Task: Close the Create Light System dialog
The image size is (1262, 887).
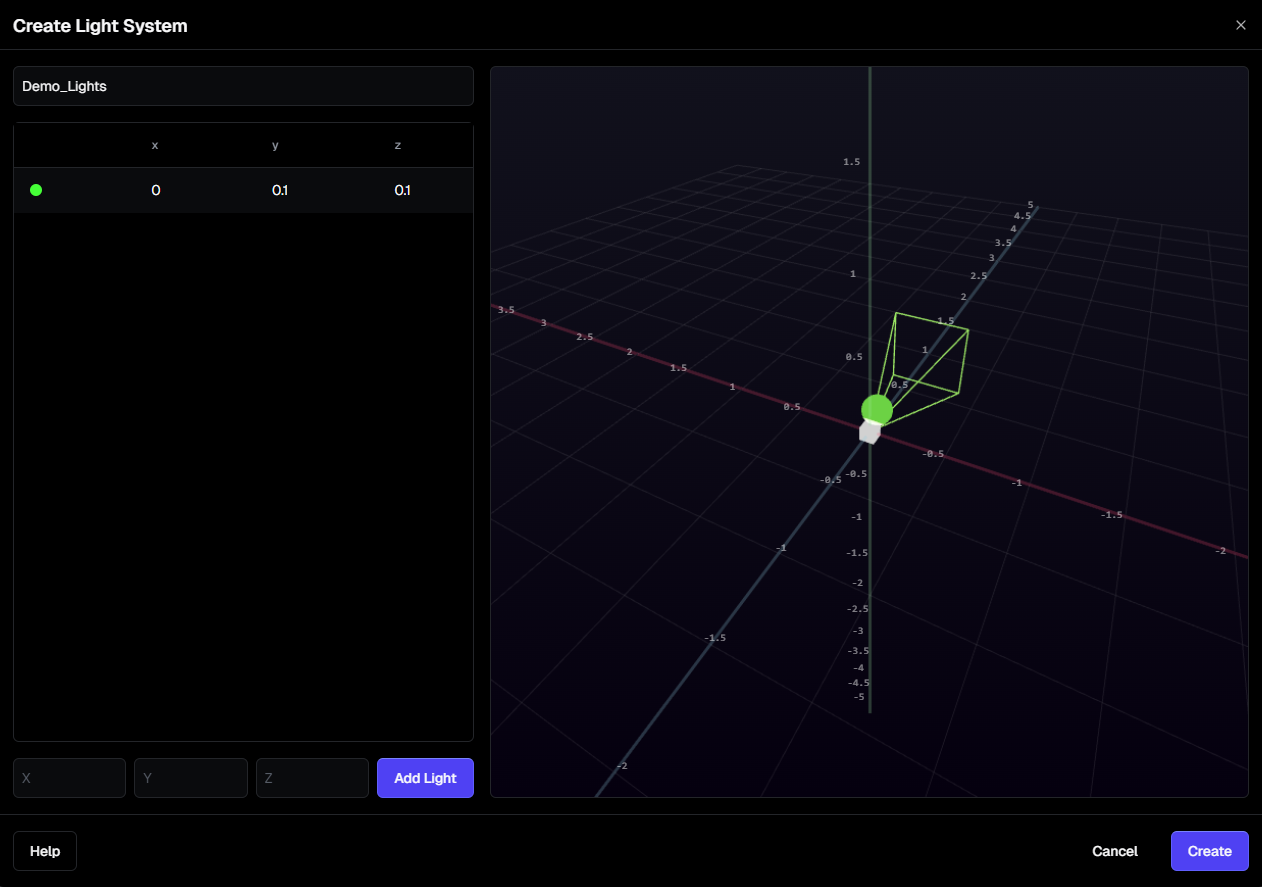Action: point(1240,25)
